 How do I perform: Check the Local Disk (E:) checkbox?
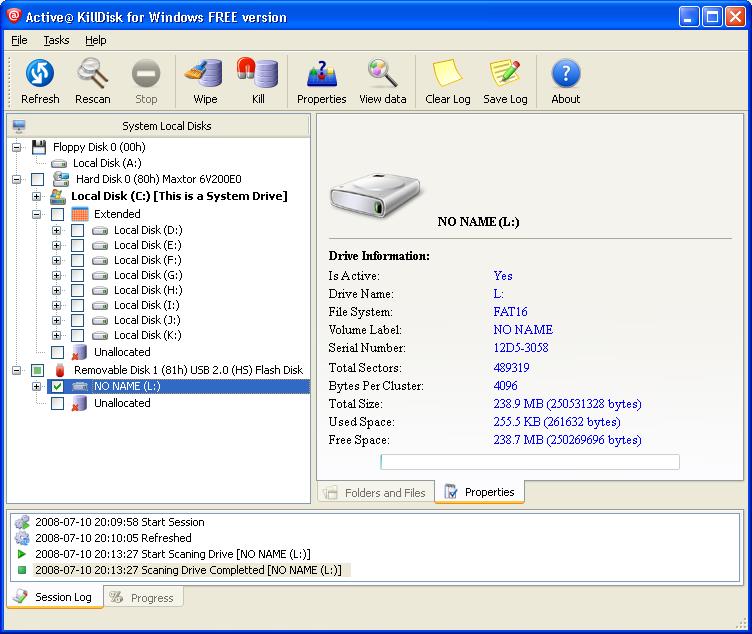(77, 246)
